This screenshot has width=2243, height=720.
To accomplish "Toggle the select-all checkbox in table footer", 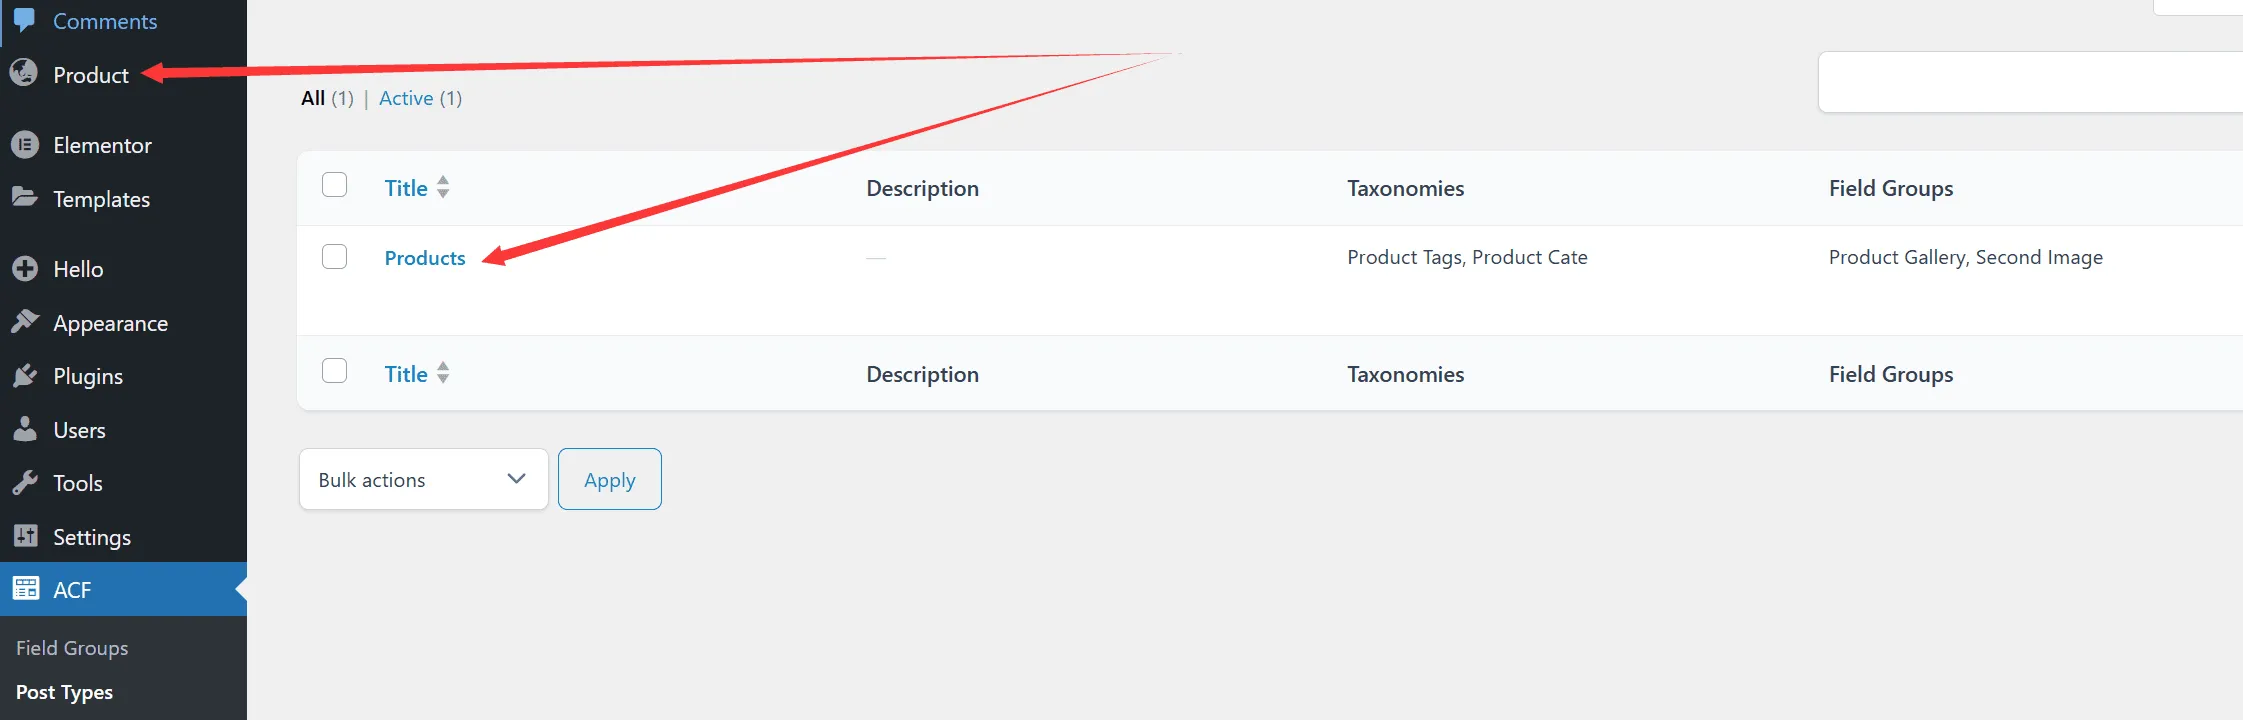I will tap(335, 371).
